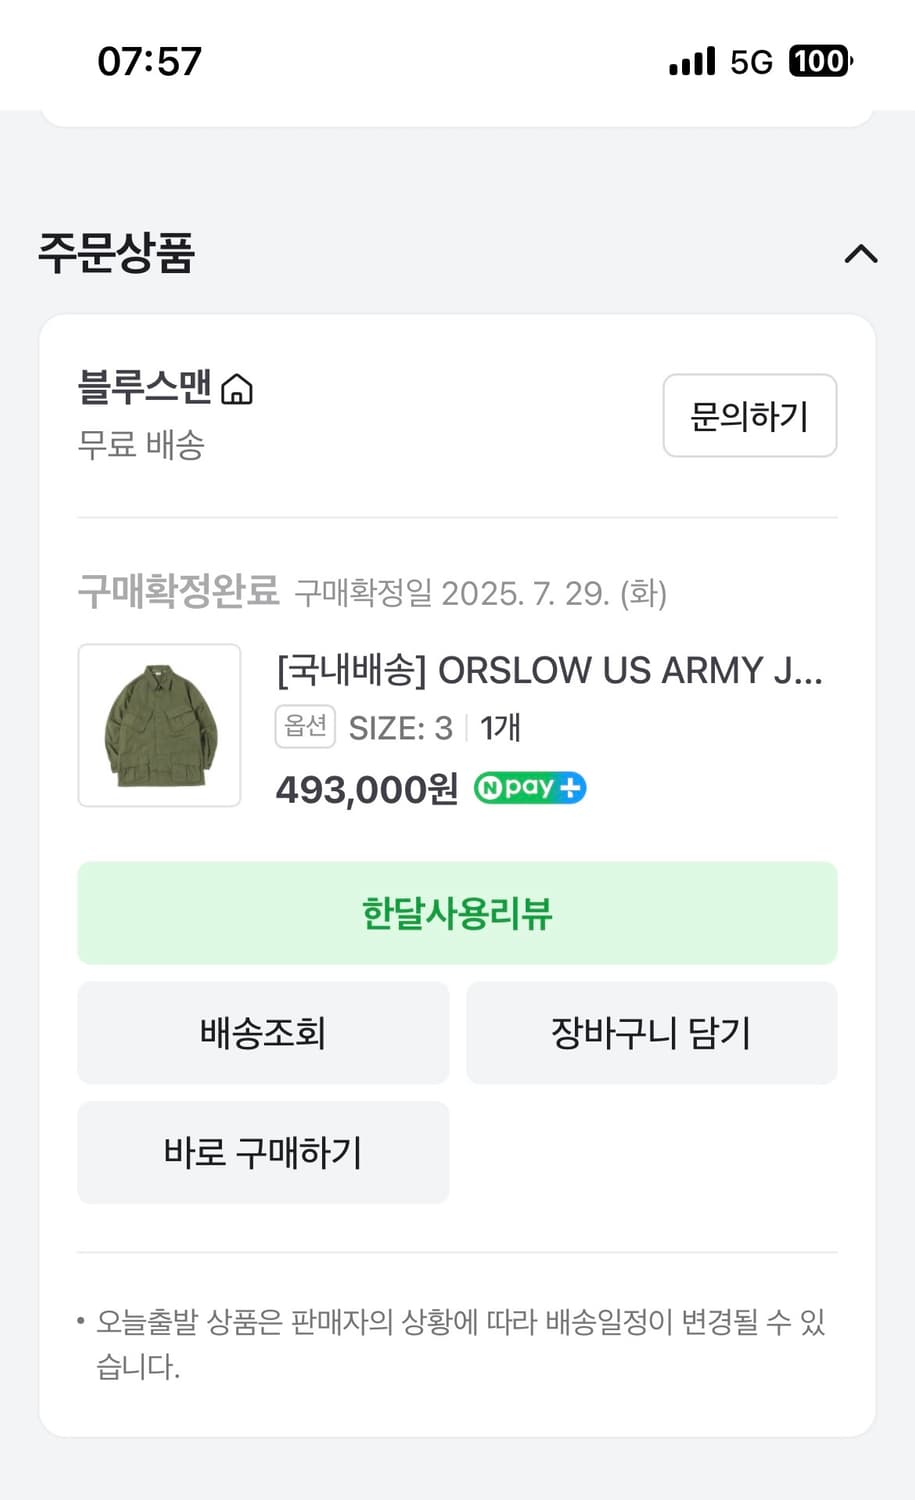915x1500 pixels.
Task: Tap the SIZE: 3 option text
Action: click(400, 728)
